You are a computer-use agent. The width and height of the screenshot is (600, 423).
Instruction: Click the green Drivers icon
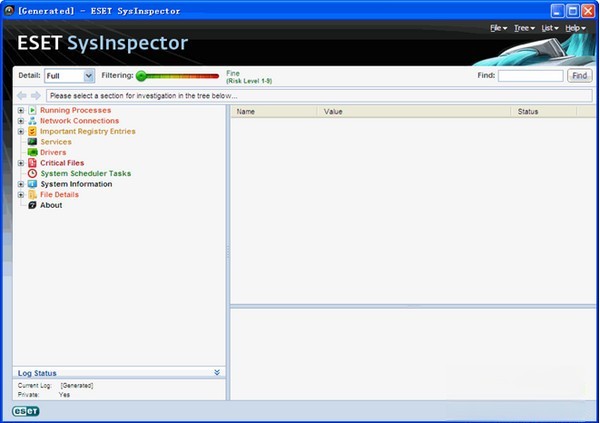(32, 152)
